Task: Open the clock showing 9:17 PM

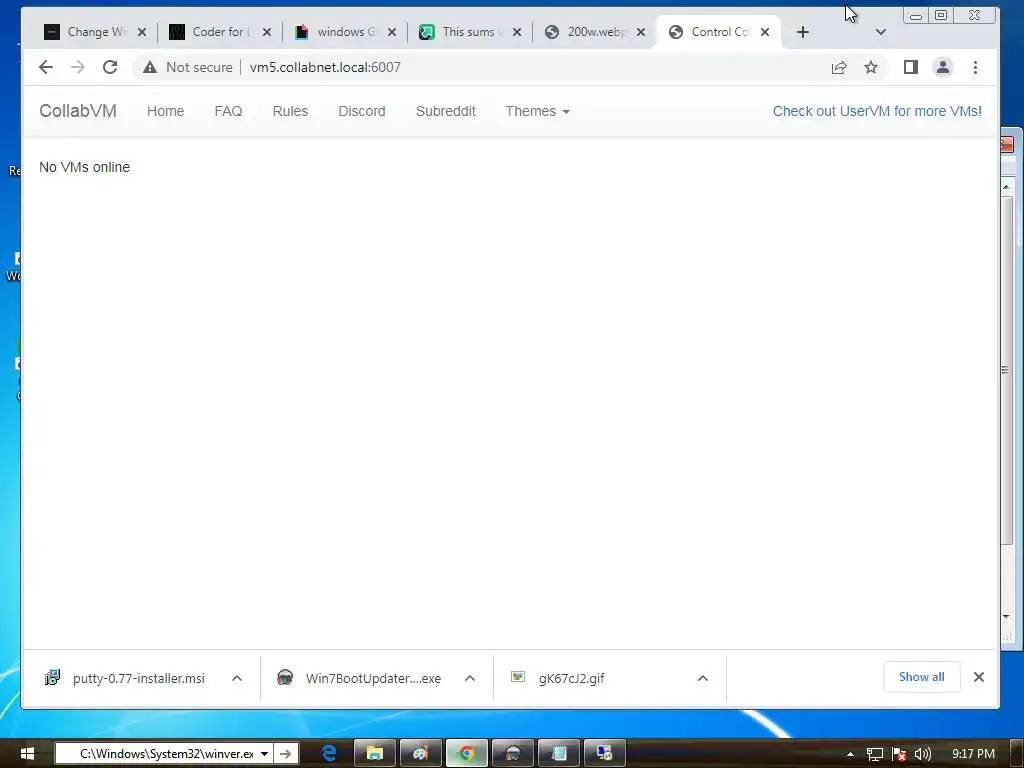Action: click(x=973, y=754)
